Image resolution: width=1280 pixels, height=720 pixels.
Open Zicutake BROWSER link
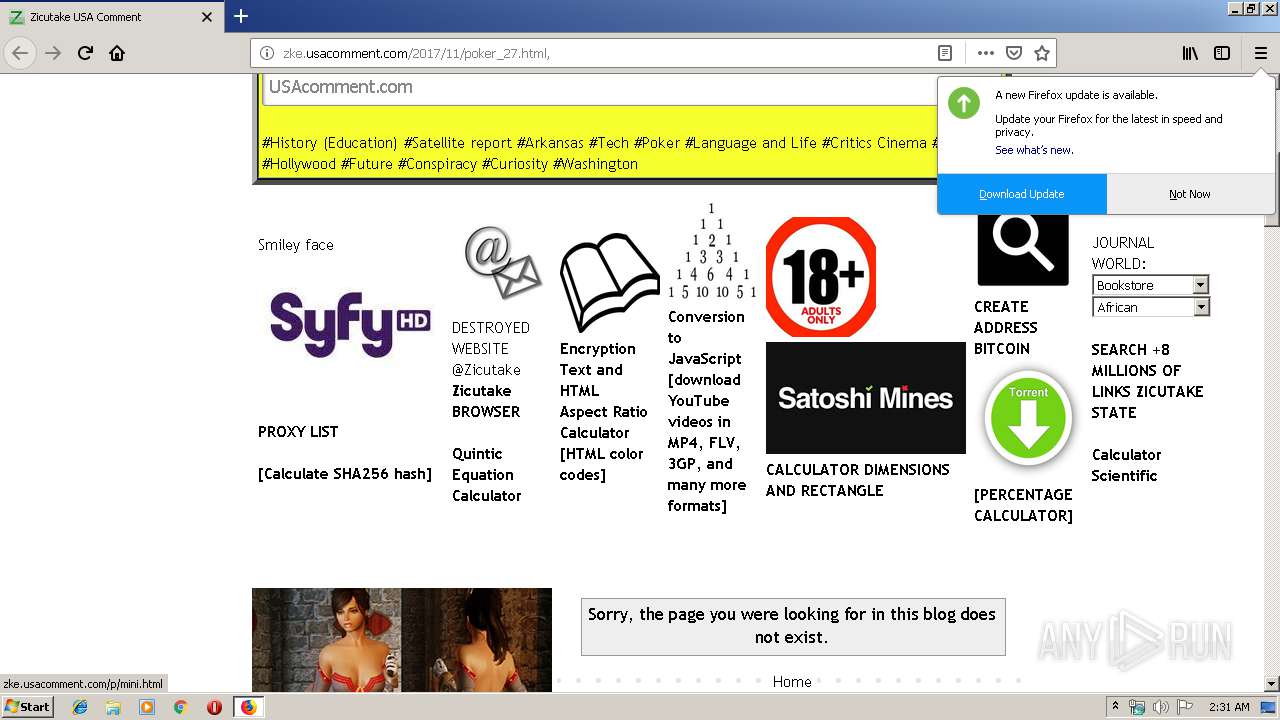point(486,401)
